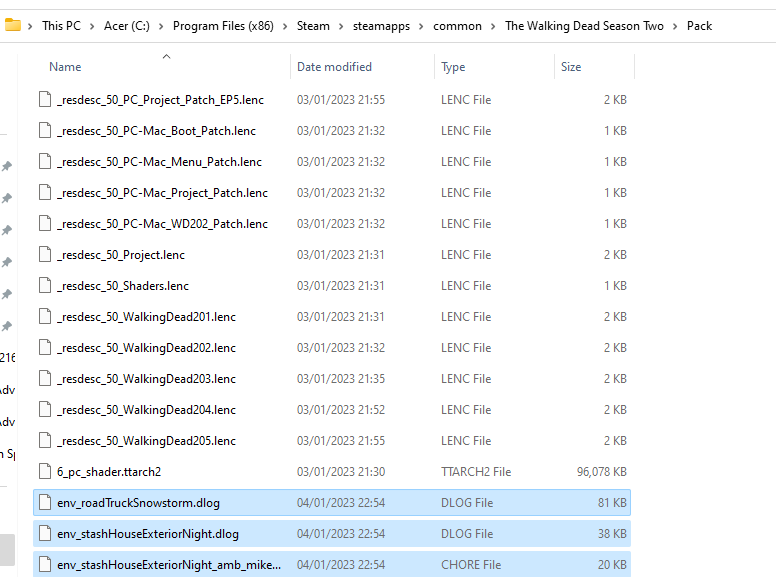Sort files by Name column header
Image resolution: width=776 pixels, height=577 pixels.
coord(65,67)
